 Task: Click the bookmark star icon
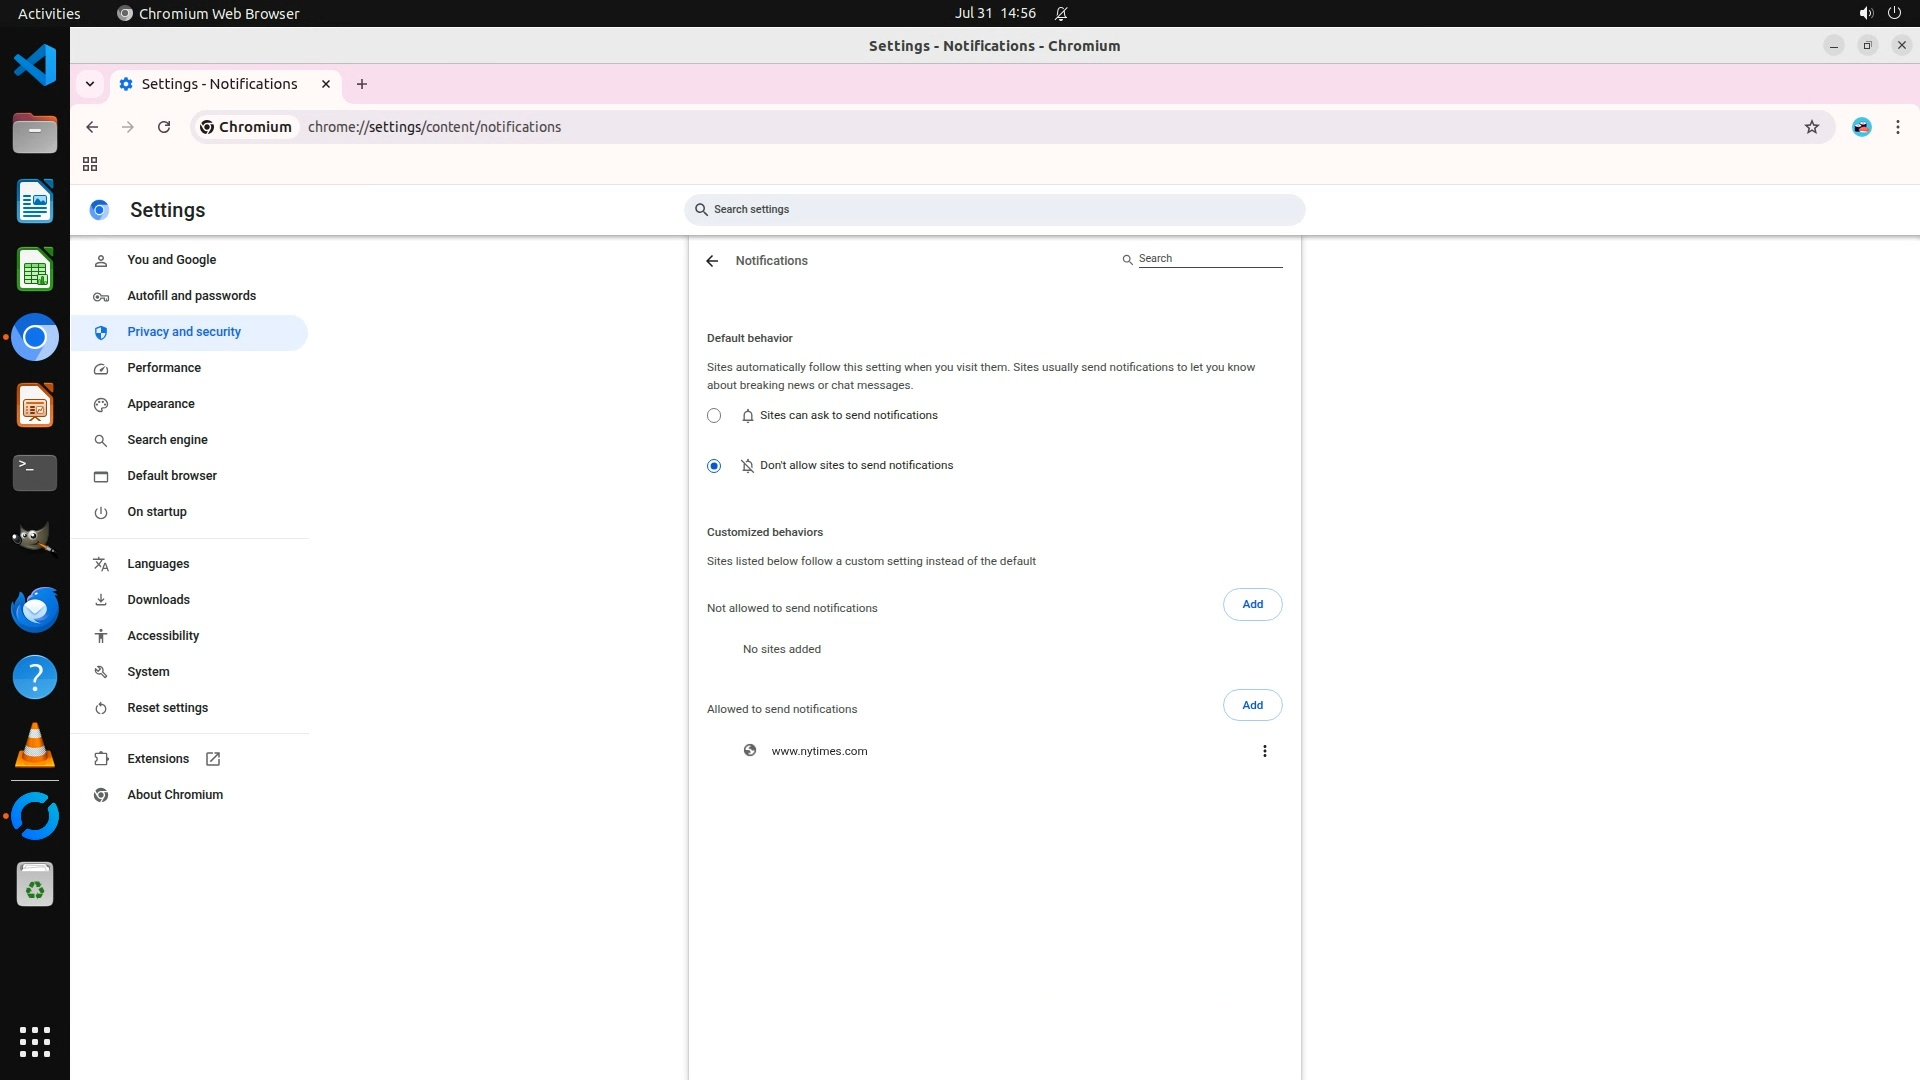click(x=1811, y=127)
